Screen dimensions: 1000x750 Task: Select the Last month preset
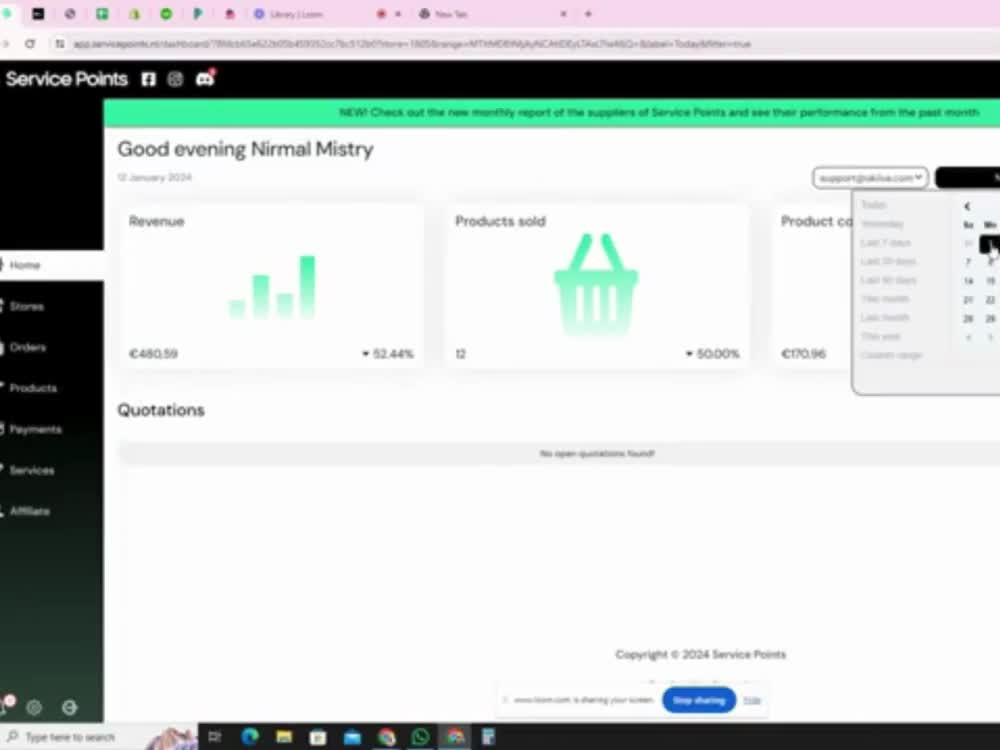tap(885, 318)
